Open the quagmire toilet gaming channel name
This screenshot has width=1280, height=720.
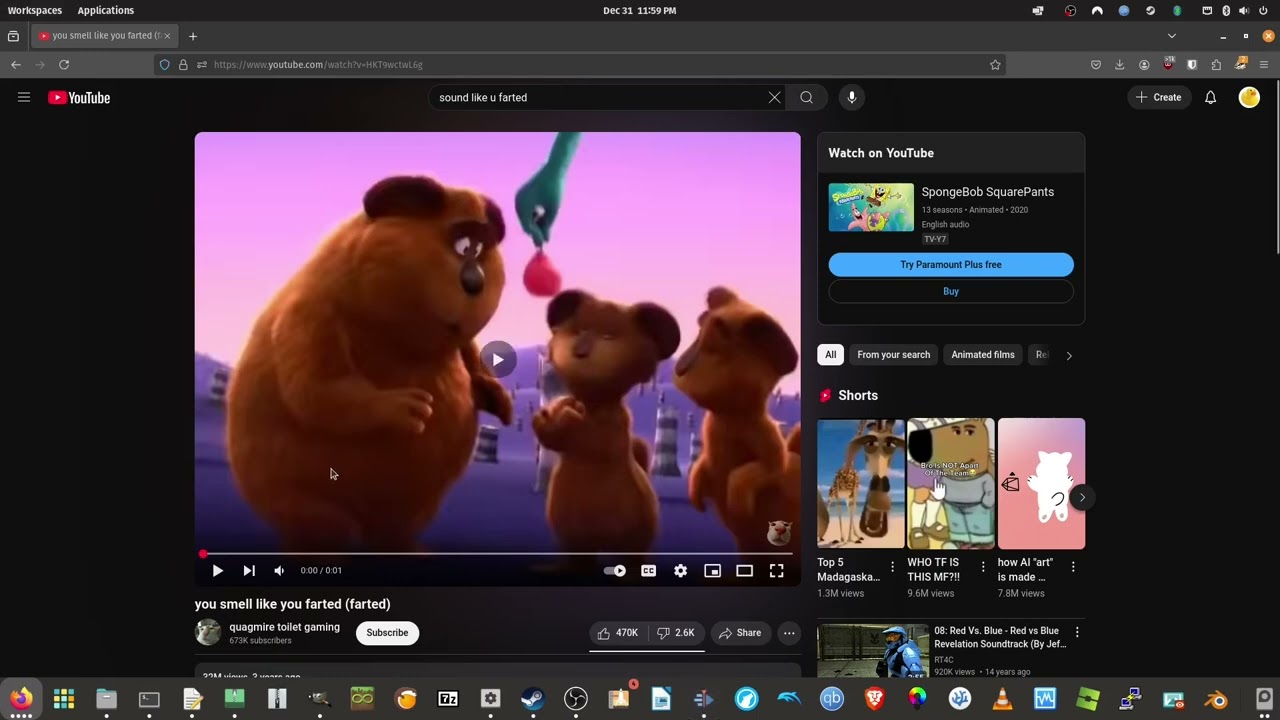285,627
